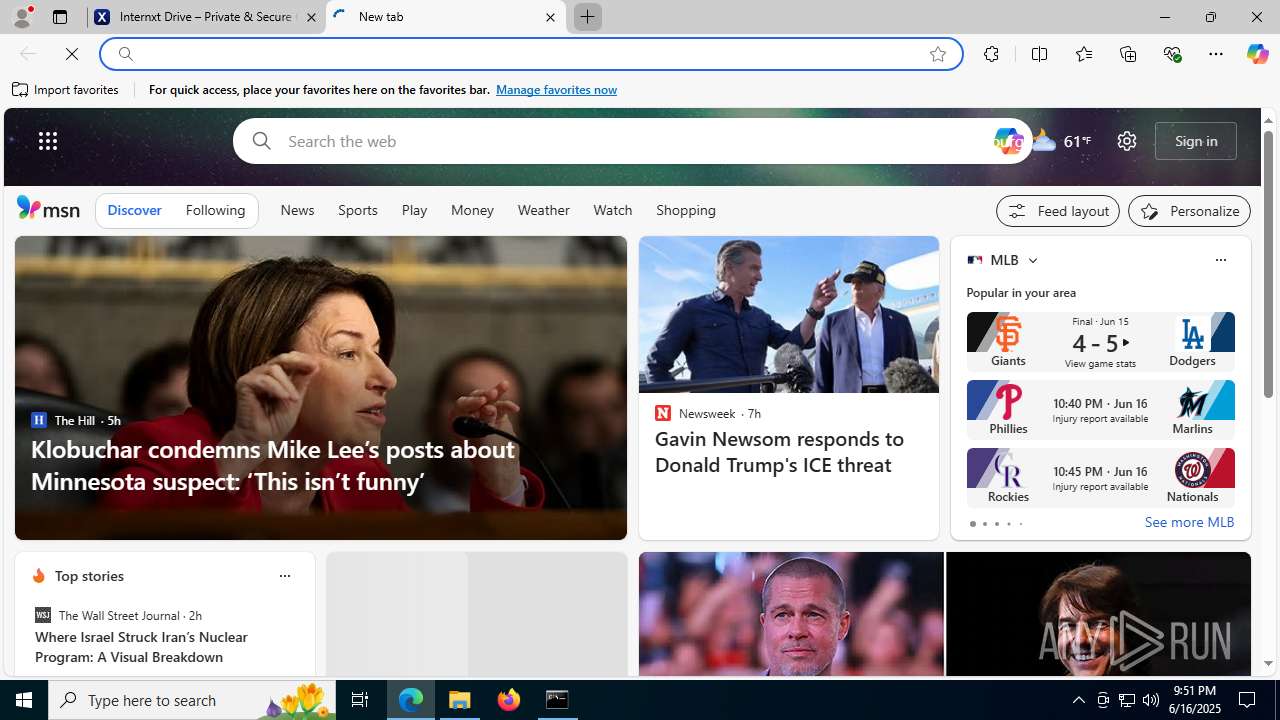
Task: Open Task View on taskbar
Action: tap(359, 700)
